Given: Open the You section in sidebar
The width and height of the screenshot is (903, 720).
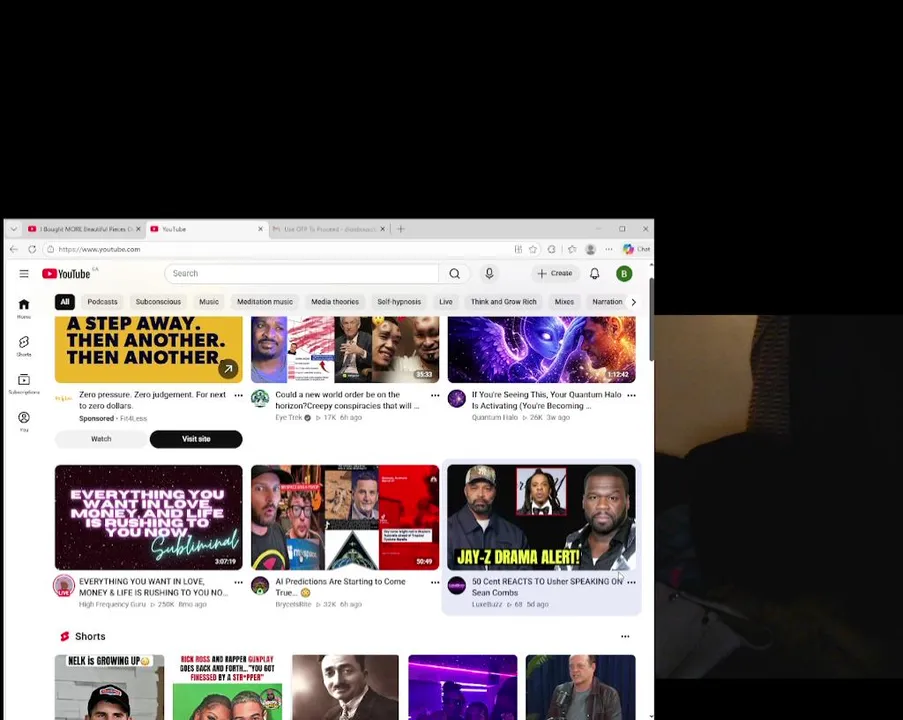Looking at the screenshot, I should coord(24,422).
